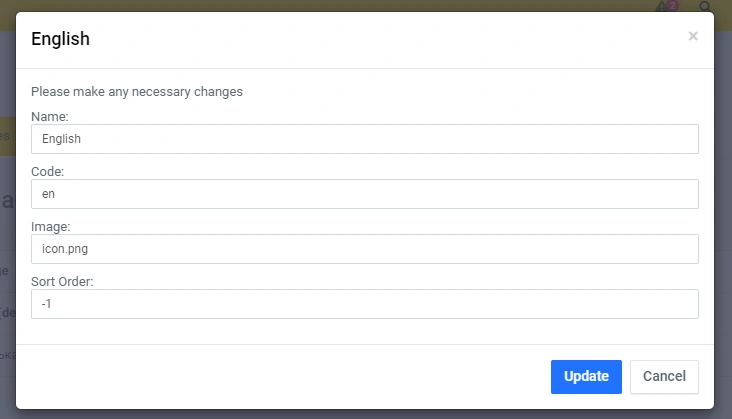Image resolution: width=732 pixels, height=419 pixels.
Task: Click the "English" dialog title heading
Action: [x=61, y=40]
